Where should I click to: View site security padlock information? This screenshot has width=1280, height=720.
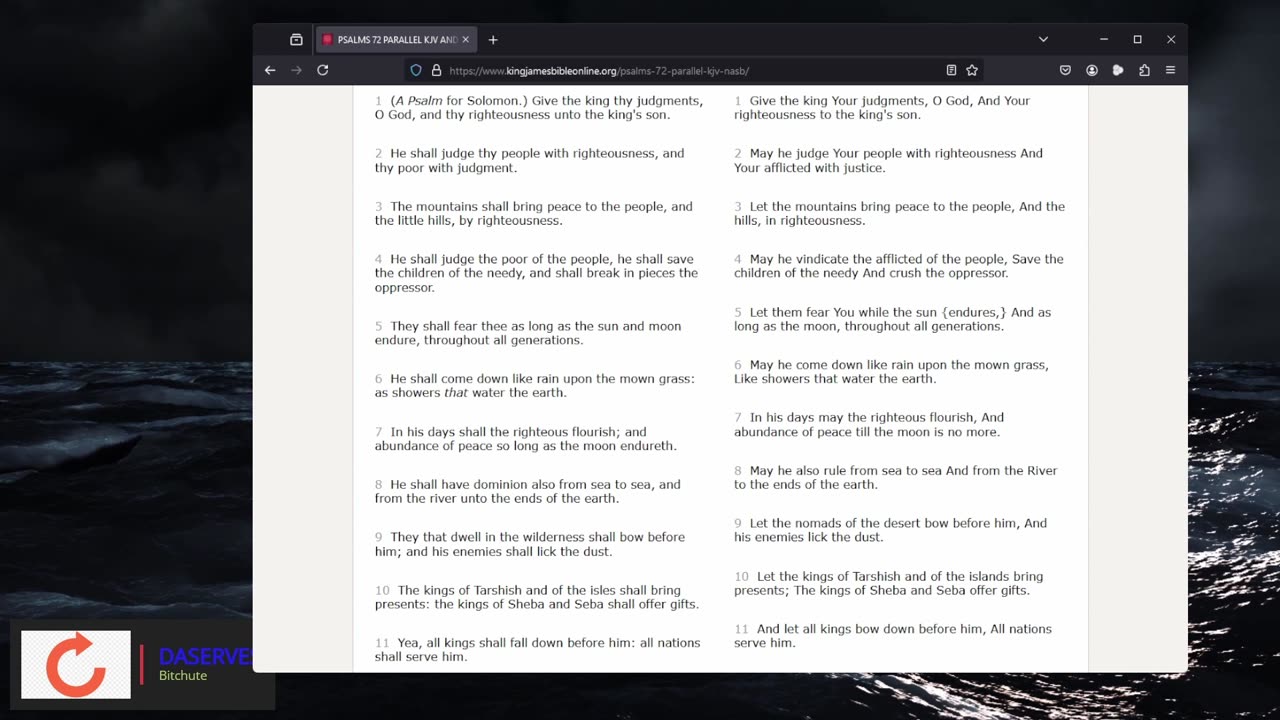point(436,71)
